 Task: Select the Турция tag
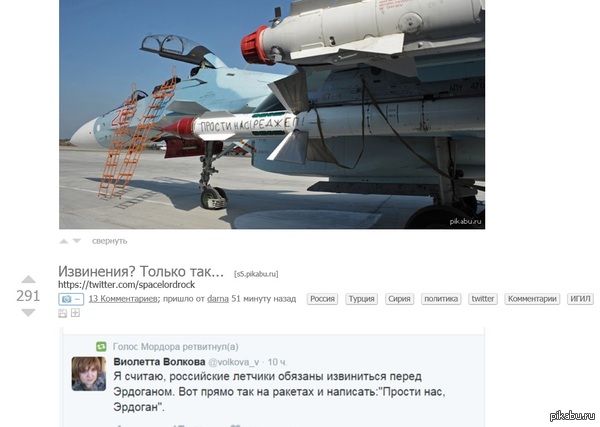coord(362,299)
